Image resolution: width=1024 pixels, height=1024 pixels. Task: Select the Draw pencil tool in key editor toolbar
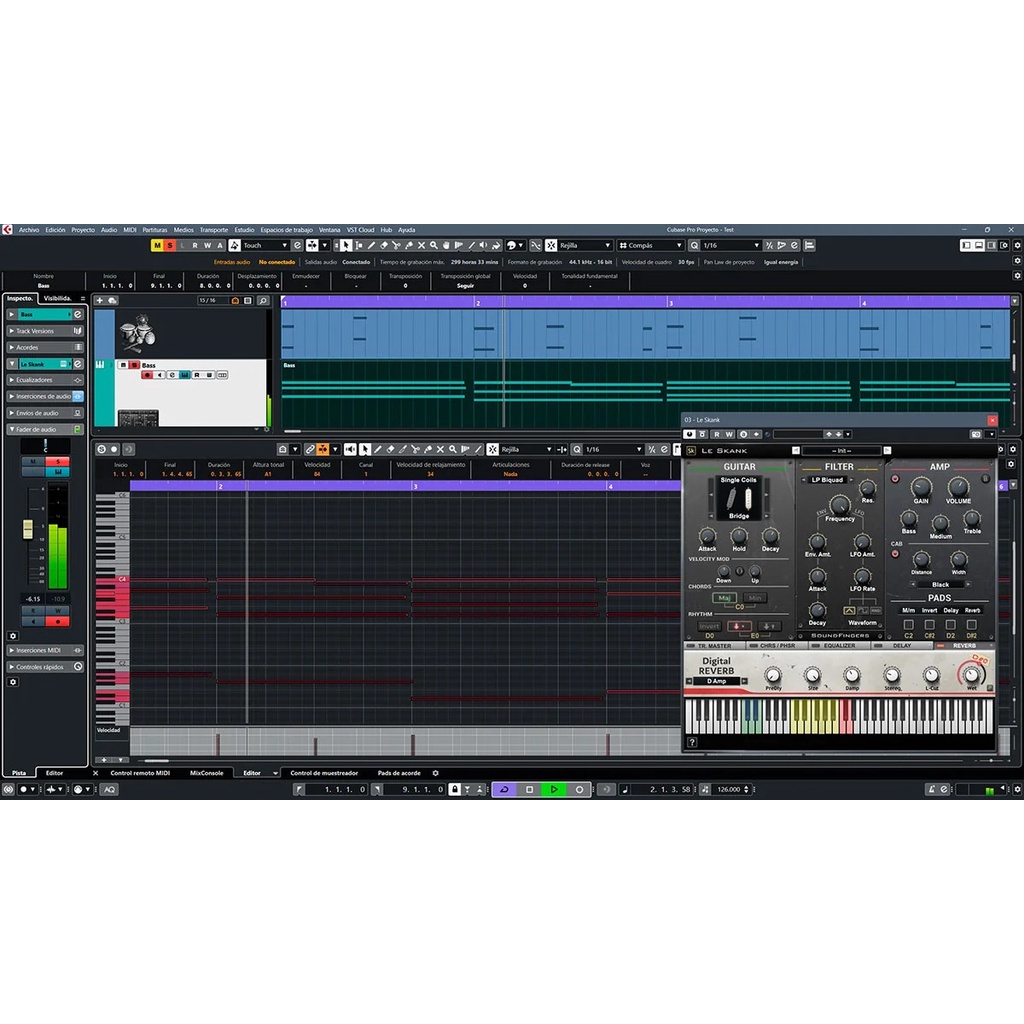377,449
